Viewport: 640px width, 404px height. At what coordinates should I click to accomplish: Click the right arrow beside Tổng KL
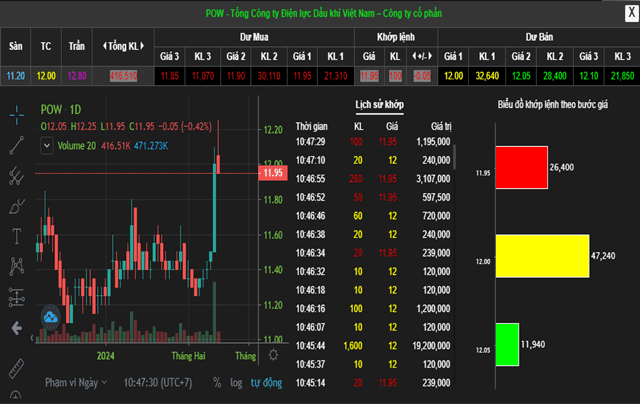(142, 46)
